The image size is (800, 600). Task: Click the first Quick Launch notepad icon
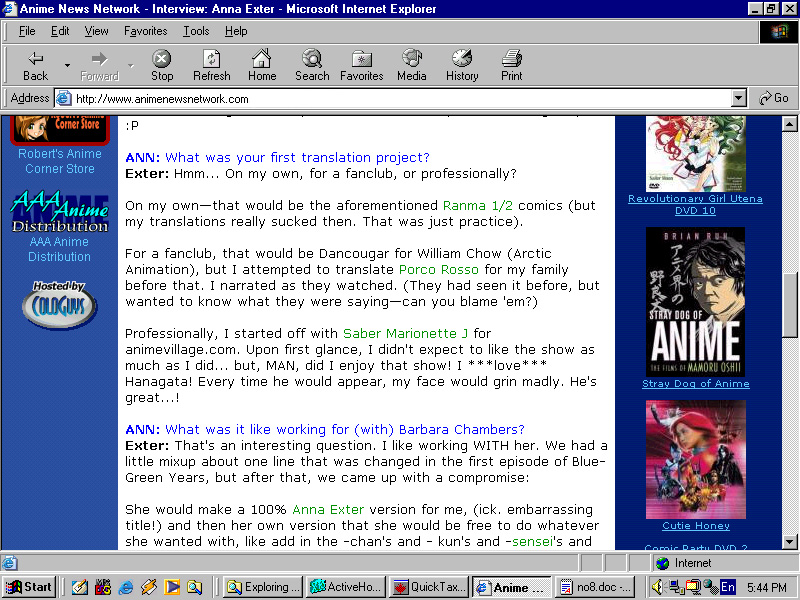[x=80, y=587]
